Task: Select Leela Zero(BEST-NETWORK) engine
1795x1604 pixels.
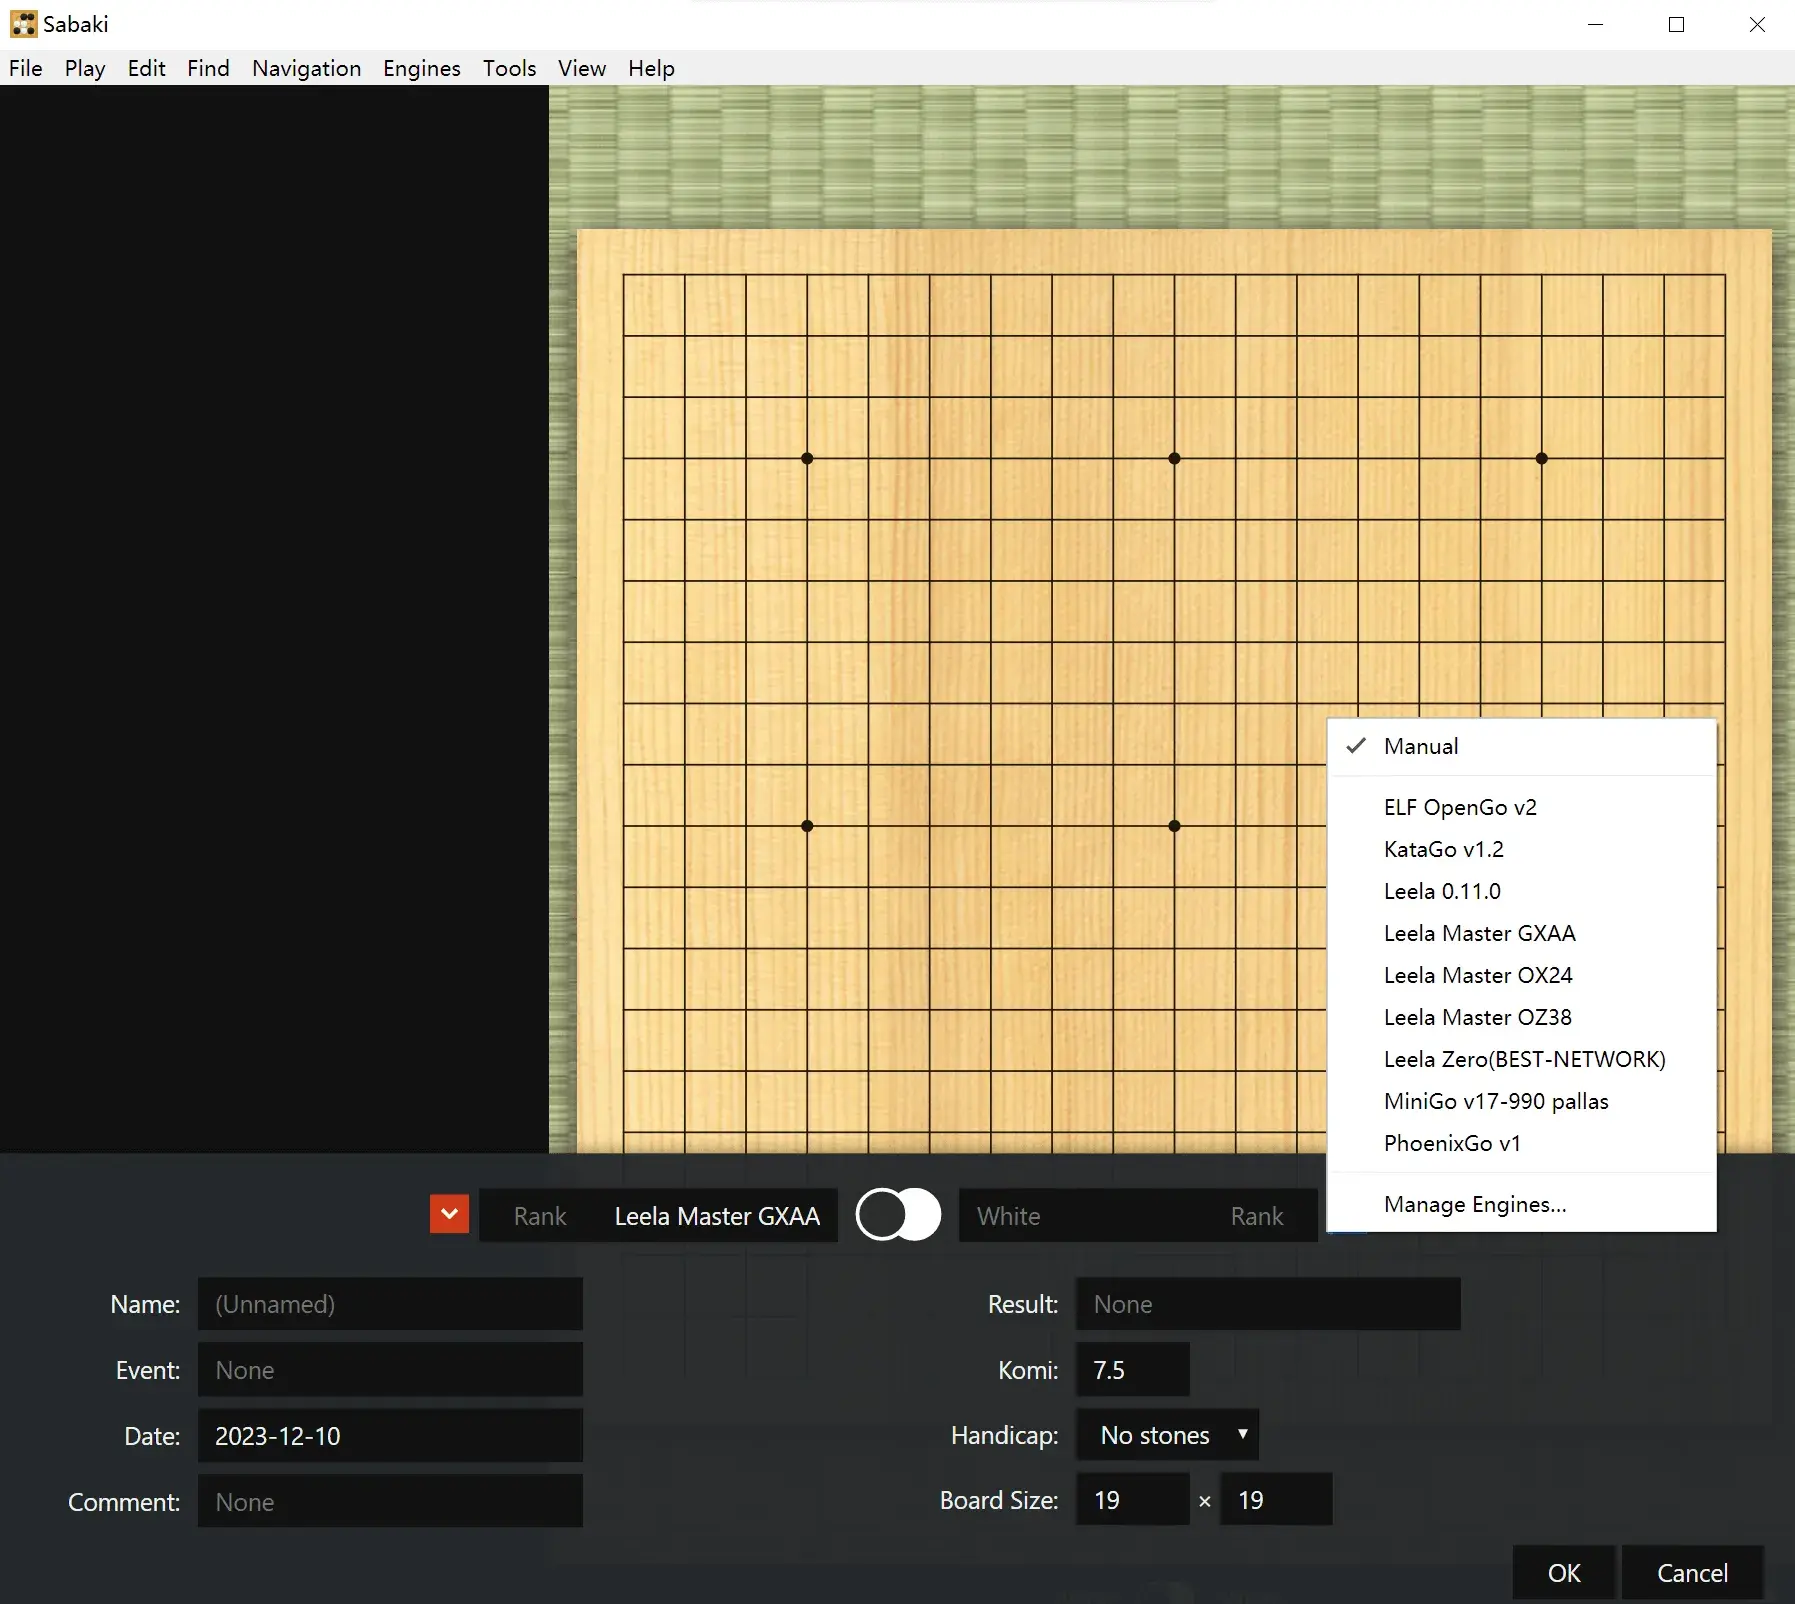Action: tap(1521, 1059)
